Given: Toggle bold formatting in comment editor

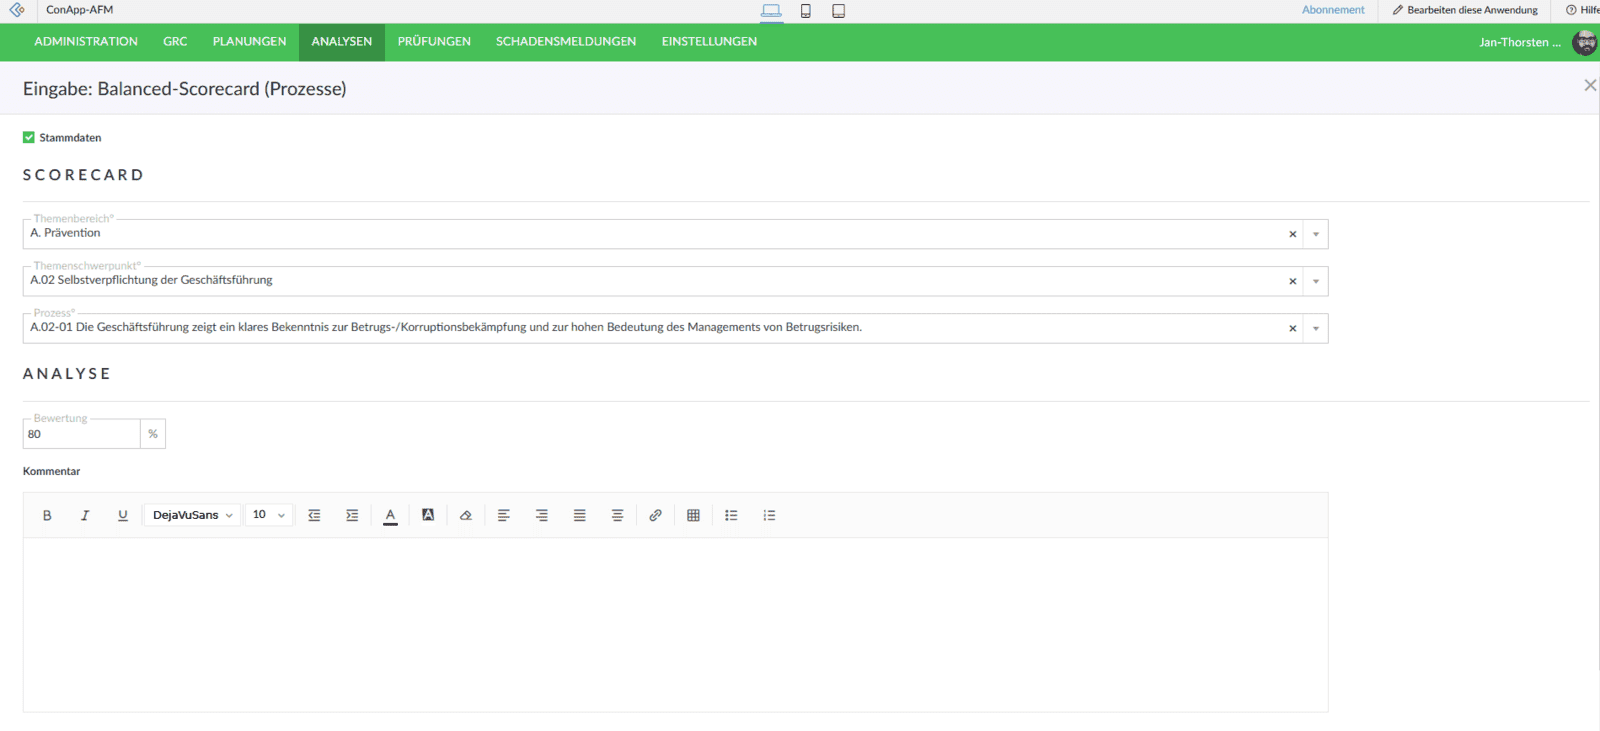Looking at the screenshot, I should [x=47, y=515].
